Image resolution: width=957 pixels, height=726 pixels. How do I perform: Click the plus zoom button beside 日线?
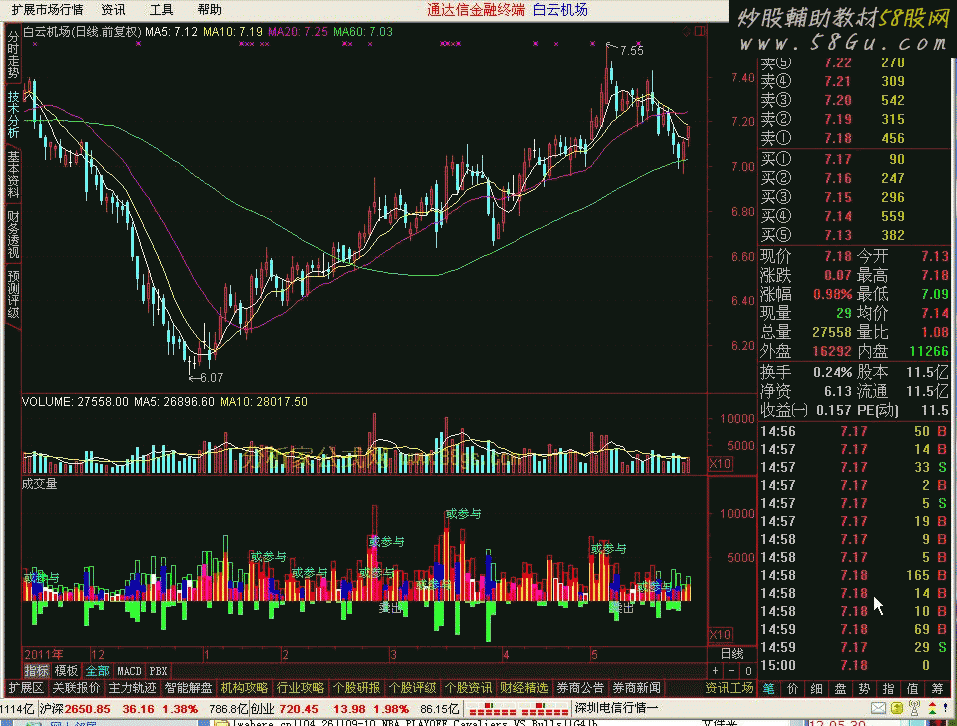coord(715,670)
